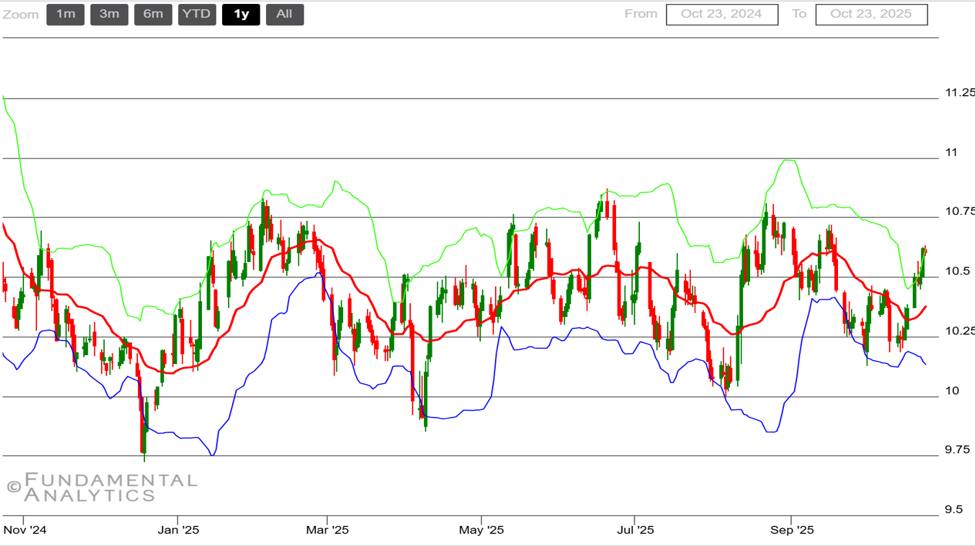Click the Nov '24 x-axis label
Image resolution: width=975 pixels, height=546 pixels.
coord(25,528)
